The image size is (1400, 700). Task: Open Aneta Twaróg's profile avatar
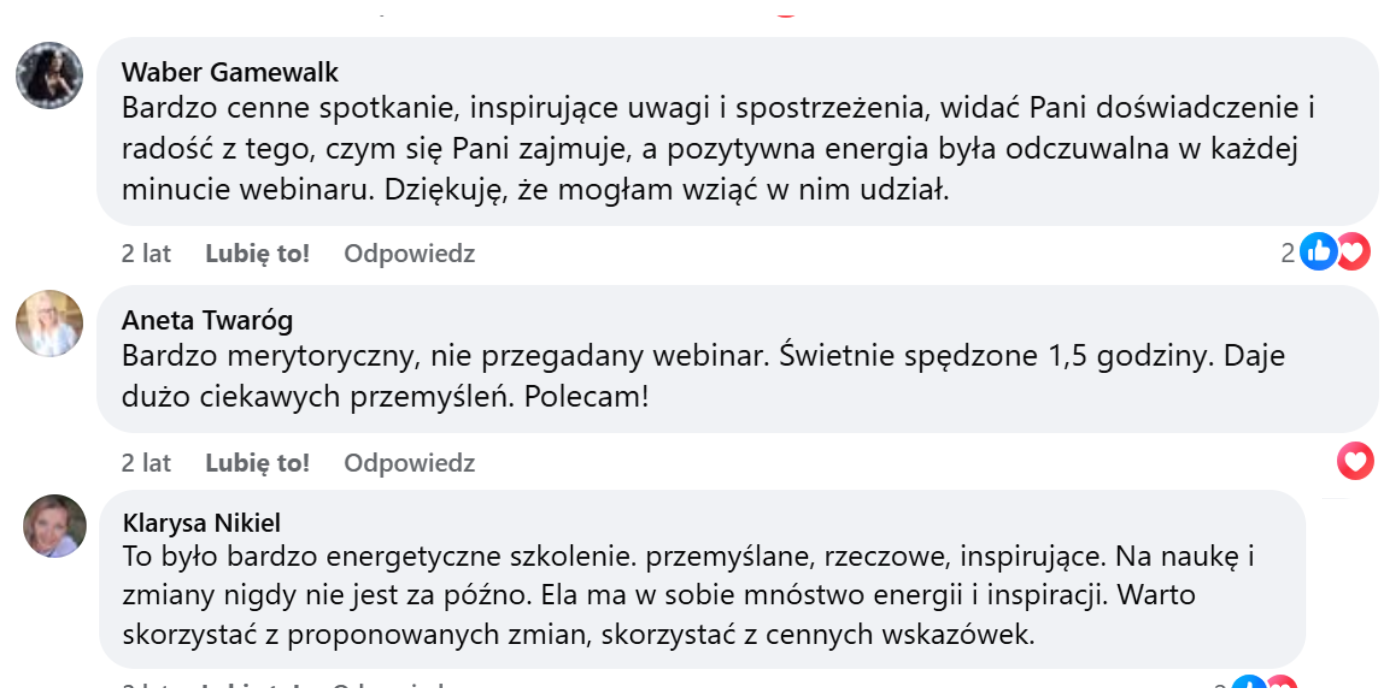tap(50, 323)
